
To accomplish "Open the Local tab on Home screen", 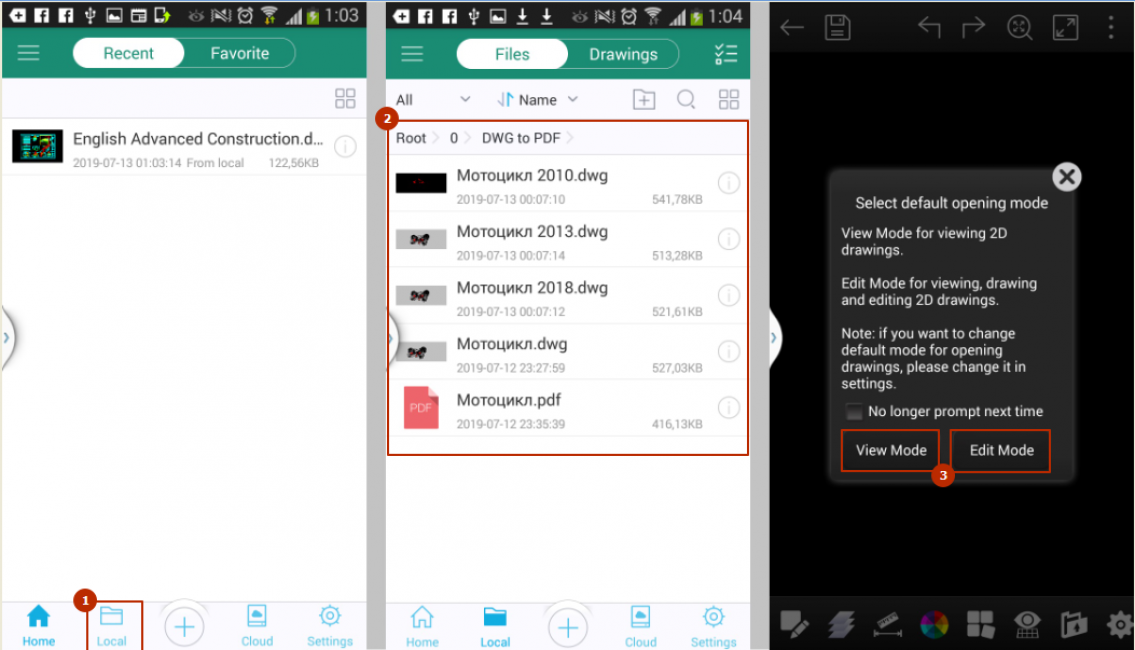I will 112,625.
